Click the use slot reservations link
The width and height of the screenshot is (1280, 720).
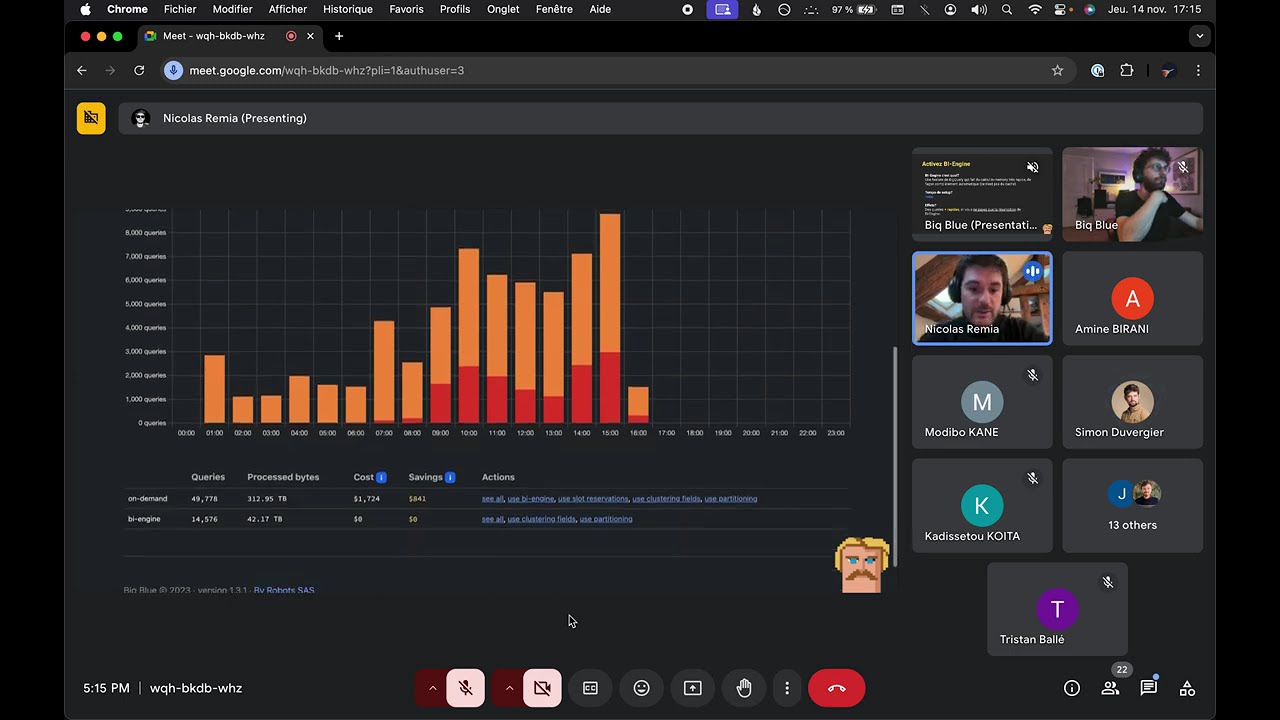pyautogui.click(x=593, y=498)
